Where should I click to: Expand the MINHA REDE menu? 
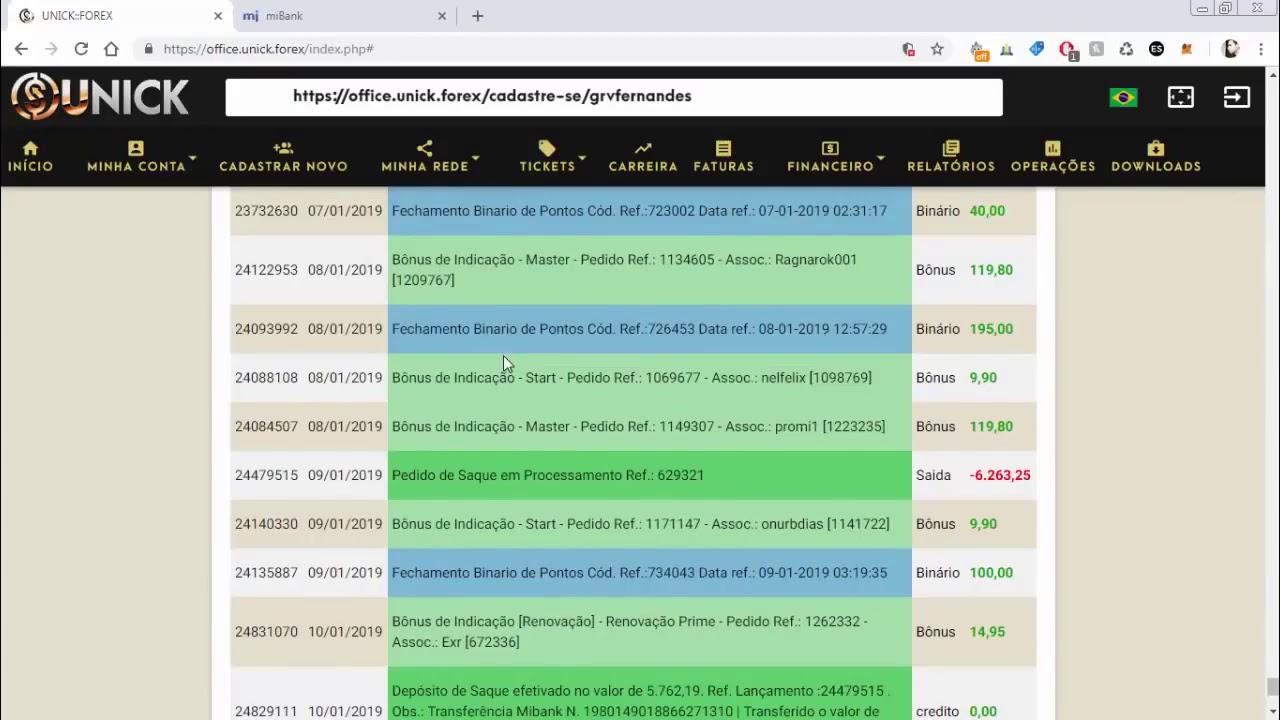(x=429, y=157)
